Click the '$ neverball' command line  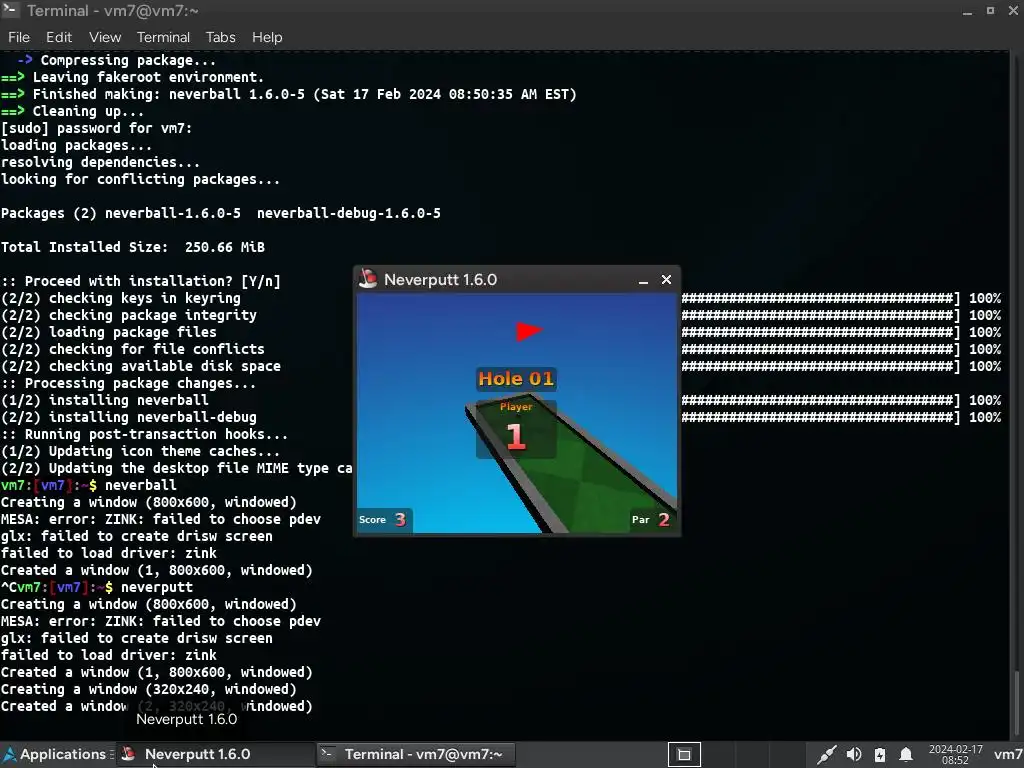point(88,485)
